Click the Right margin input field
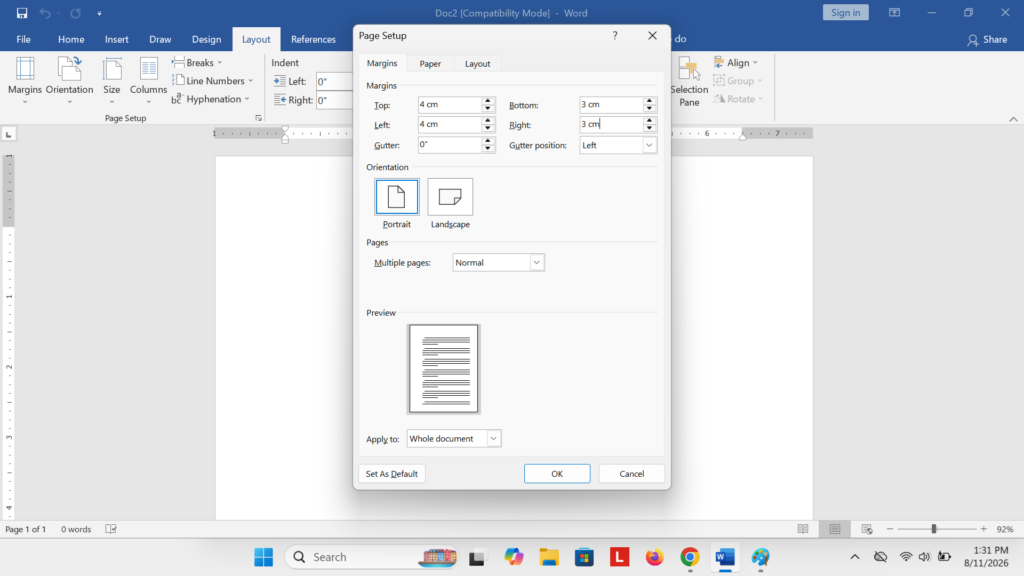This screenshot has width=1024, height=576. click(611, 124)
